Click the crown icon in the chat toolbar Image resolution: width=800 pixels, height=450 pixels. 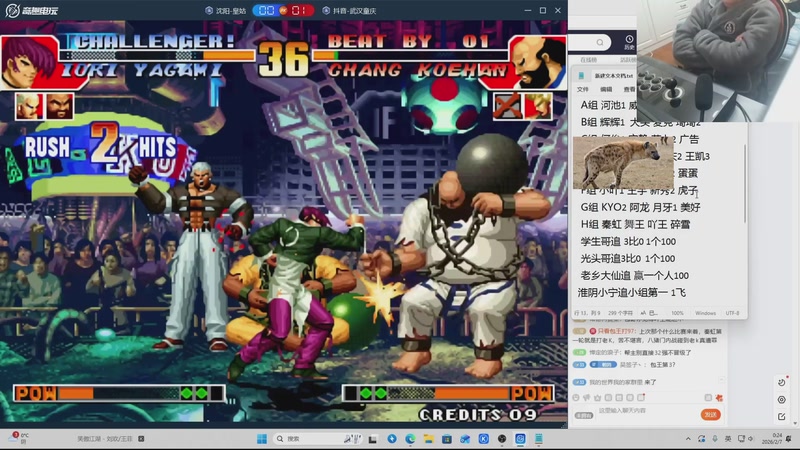[x=597, y=397]
